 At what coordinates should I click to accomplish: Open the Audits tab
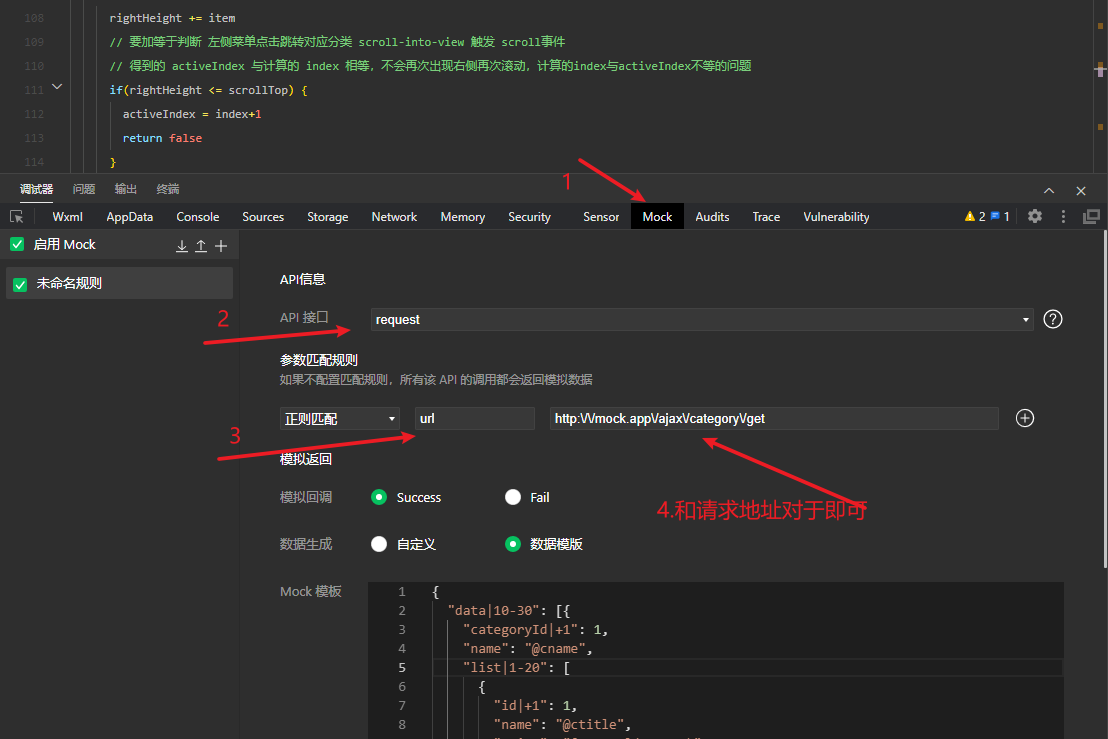point(712,217)
